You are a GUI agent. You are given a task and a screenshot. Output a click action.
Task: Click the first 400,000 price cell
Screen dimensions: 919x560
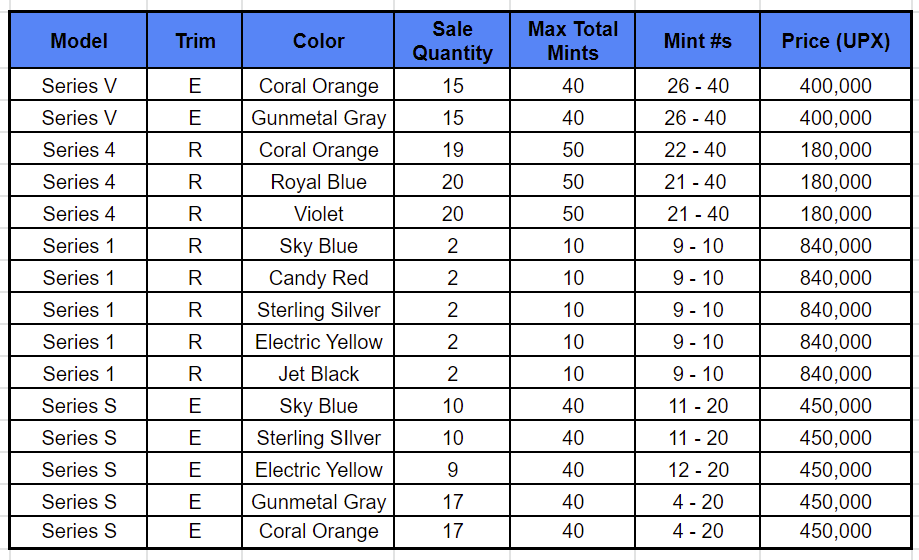[x=835, y=86]
